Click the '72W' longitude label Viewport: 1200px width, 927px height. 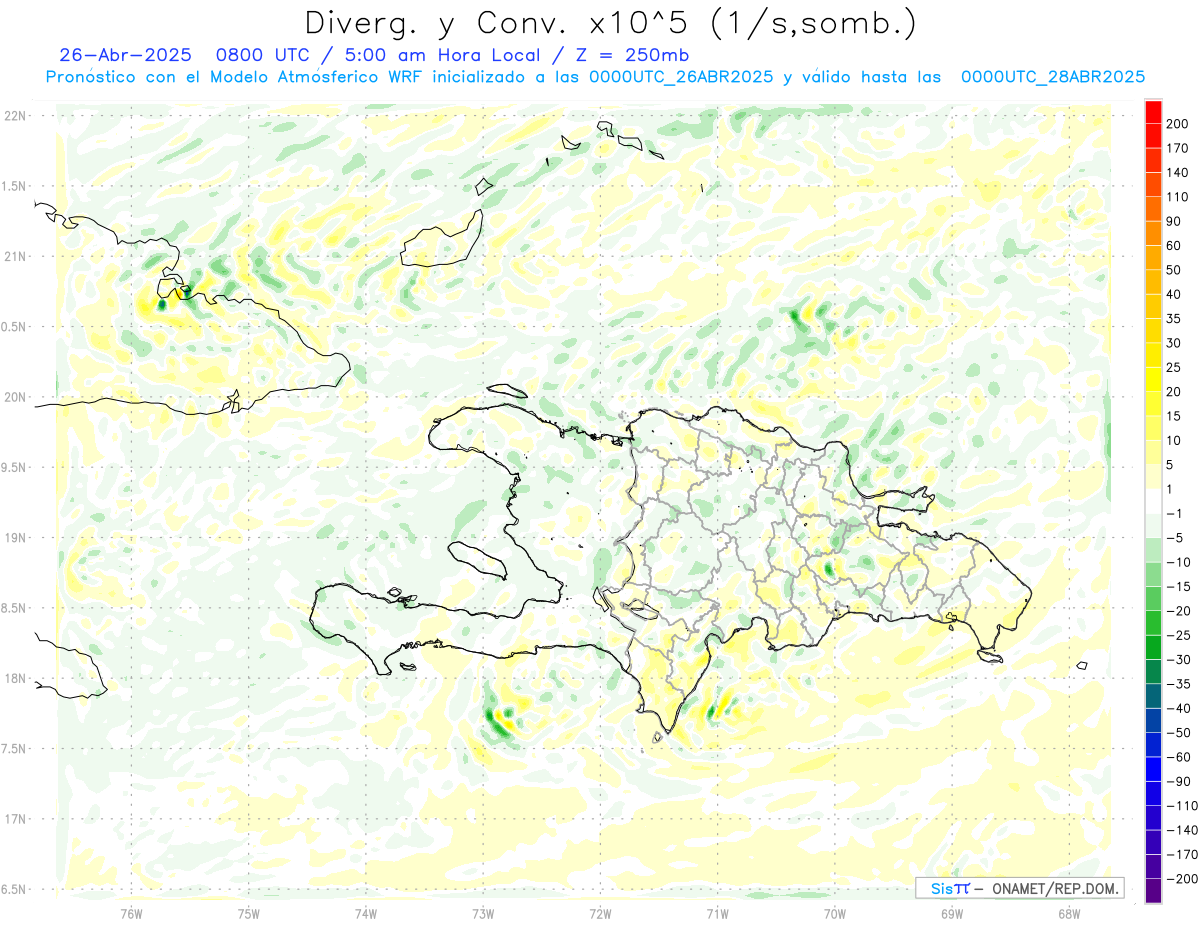click(x=600, y=913)
